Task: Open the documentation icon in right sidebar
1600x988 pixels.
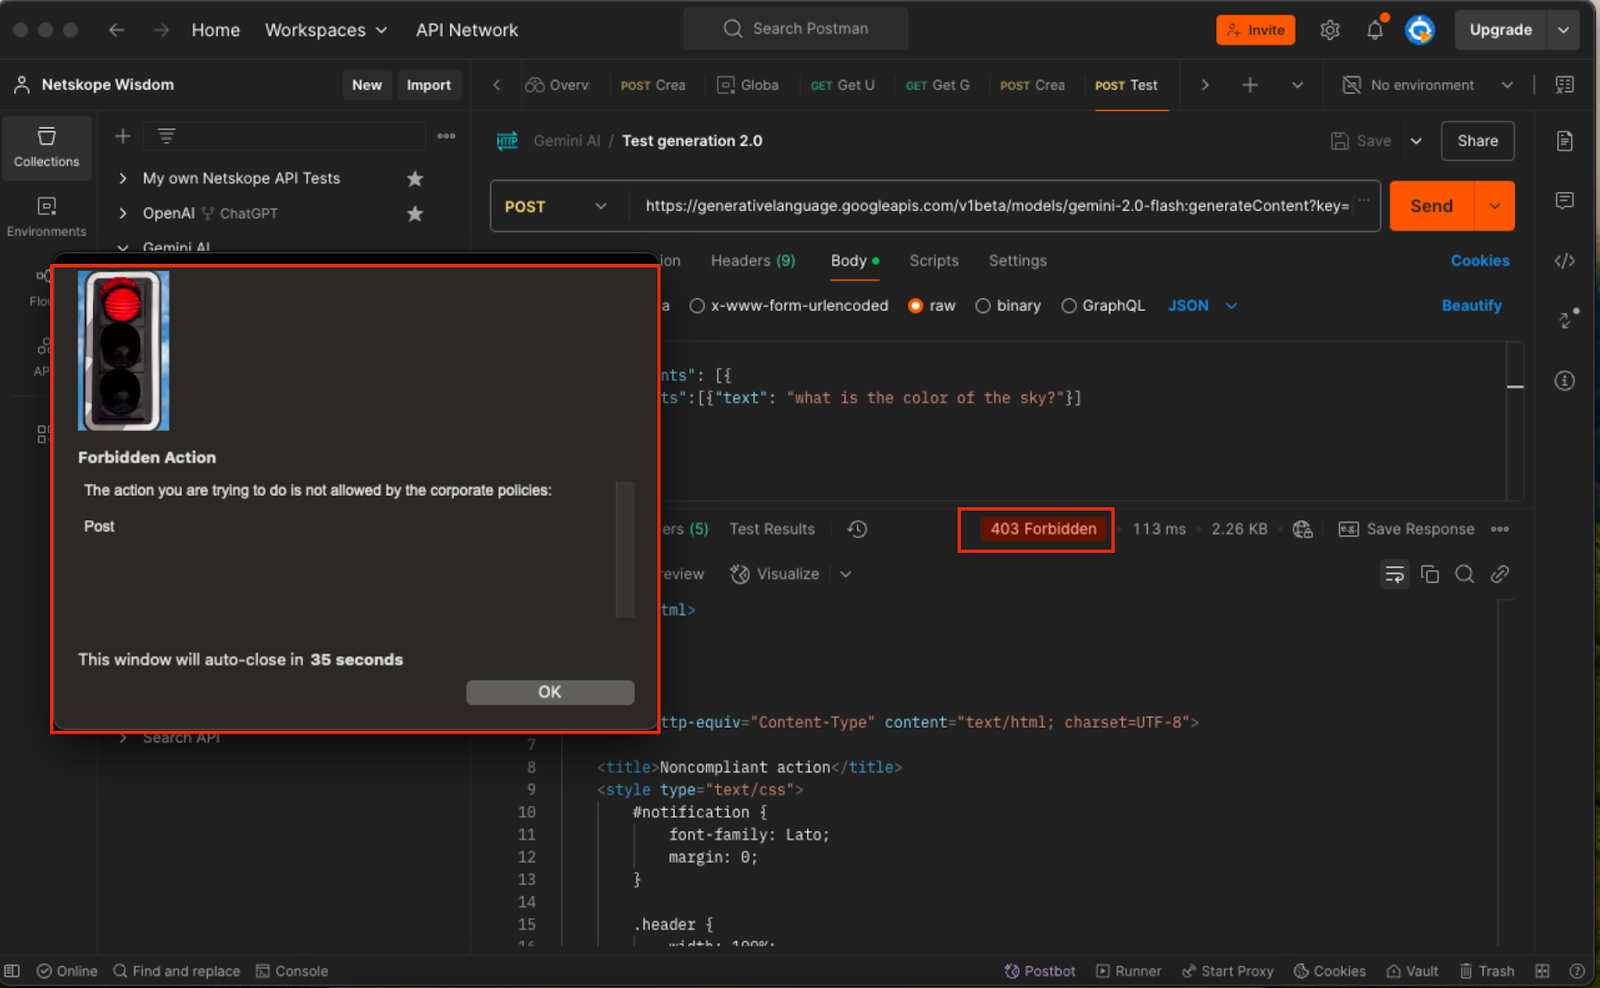Action: point(1565,141)
